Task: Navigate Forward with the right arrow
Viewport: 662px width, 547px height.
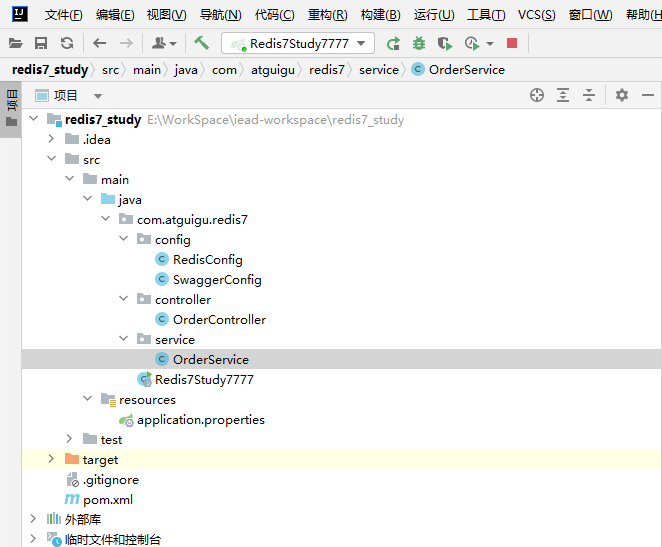Action: point(126,43)
